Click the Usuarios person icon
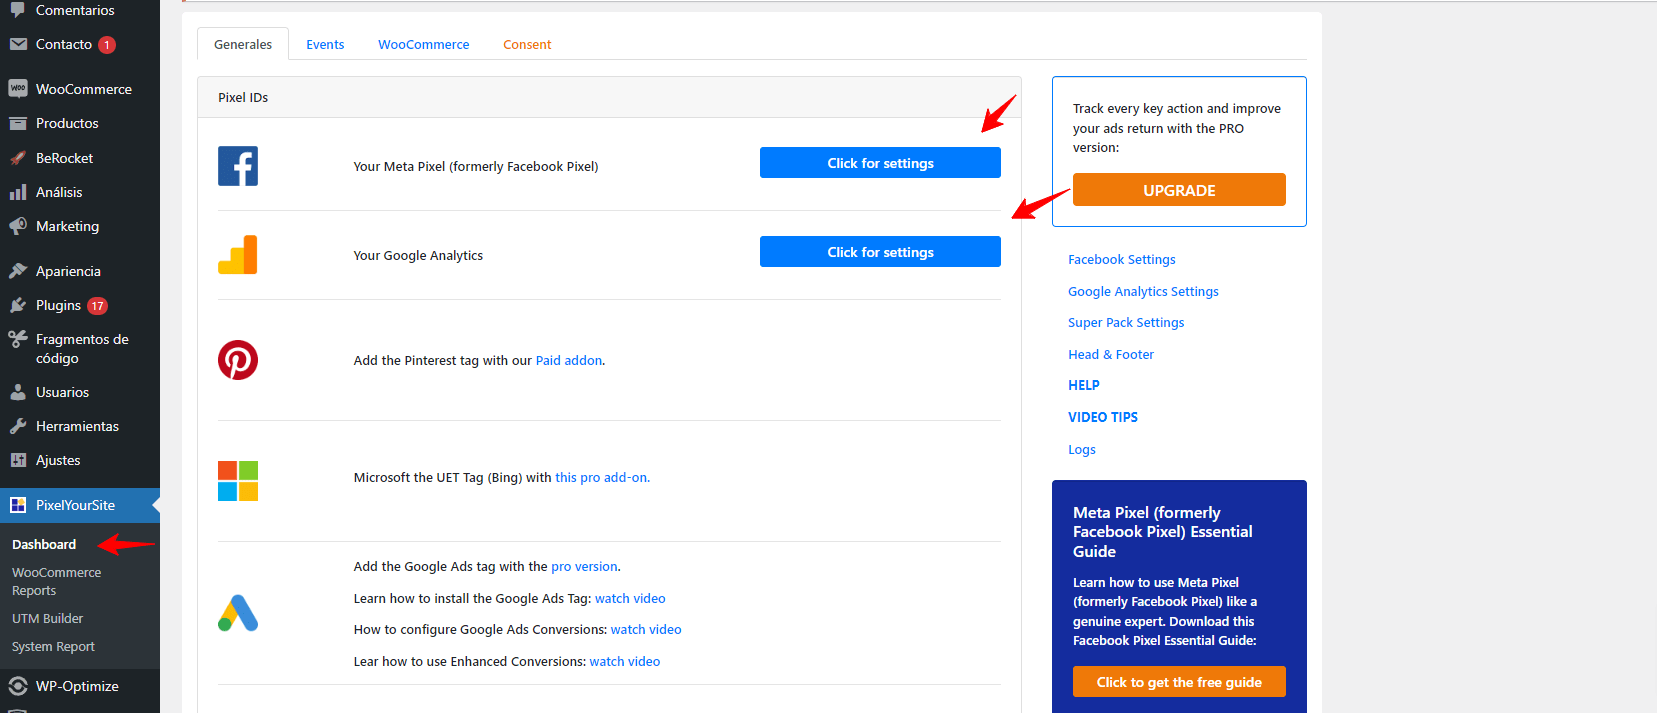The height and width of the screenshot is (713, 1657). [18, 392]
